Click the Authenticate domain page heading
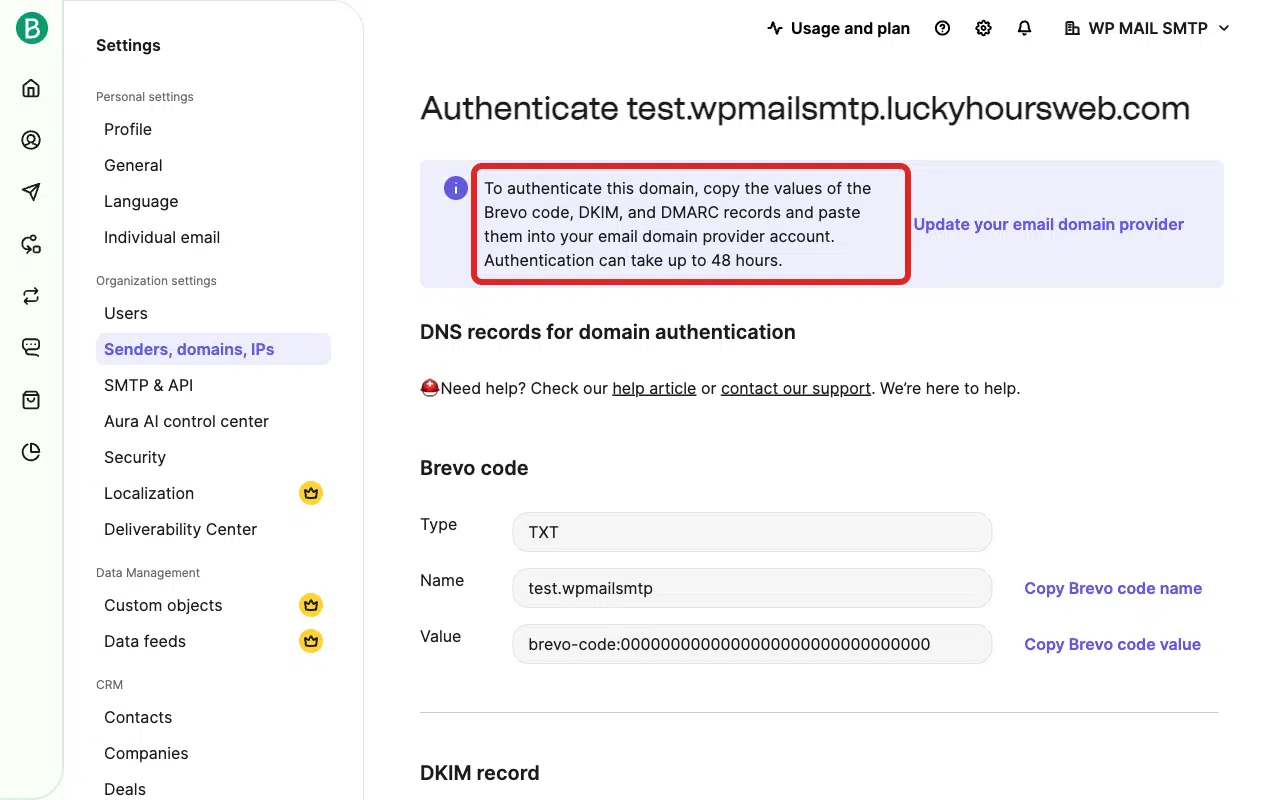 click(805, 108)
